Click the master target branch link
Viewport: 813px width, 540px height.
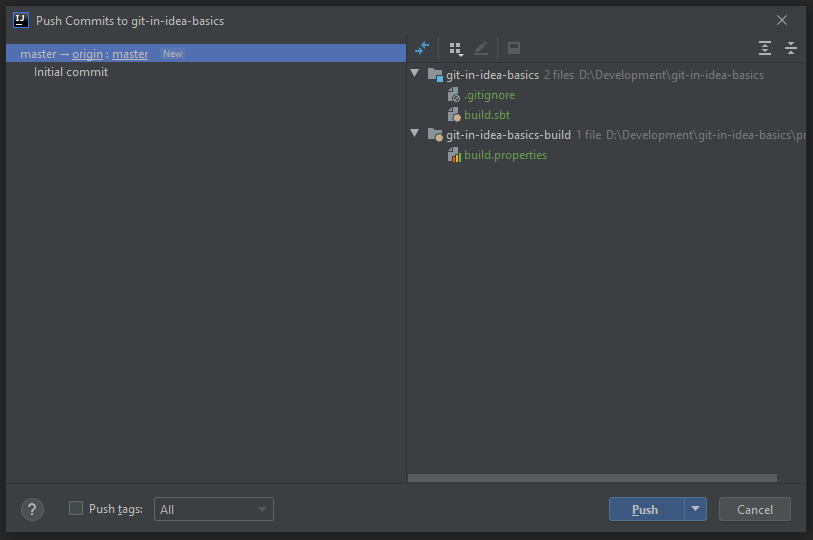click(x=130, y=54)
